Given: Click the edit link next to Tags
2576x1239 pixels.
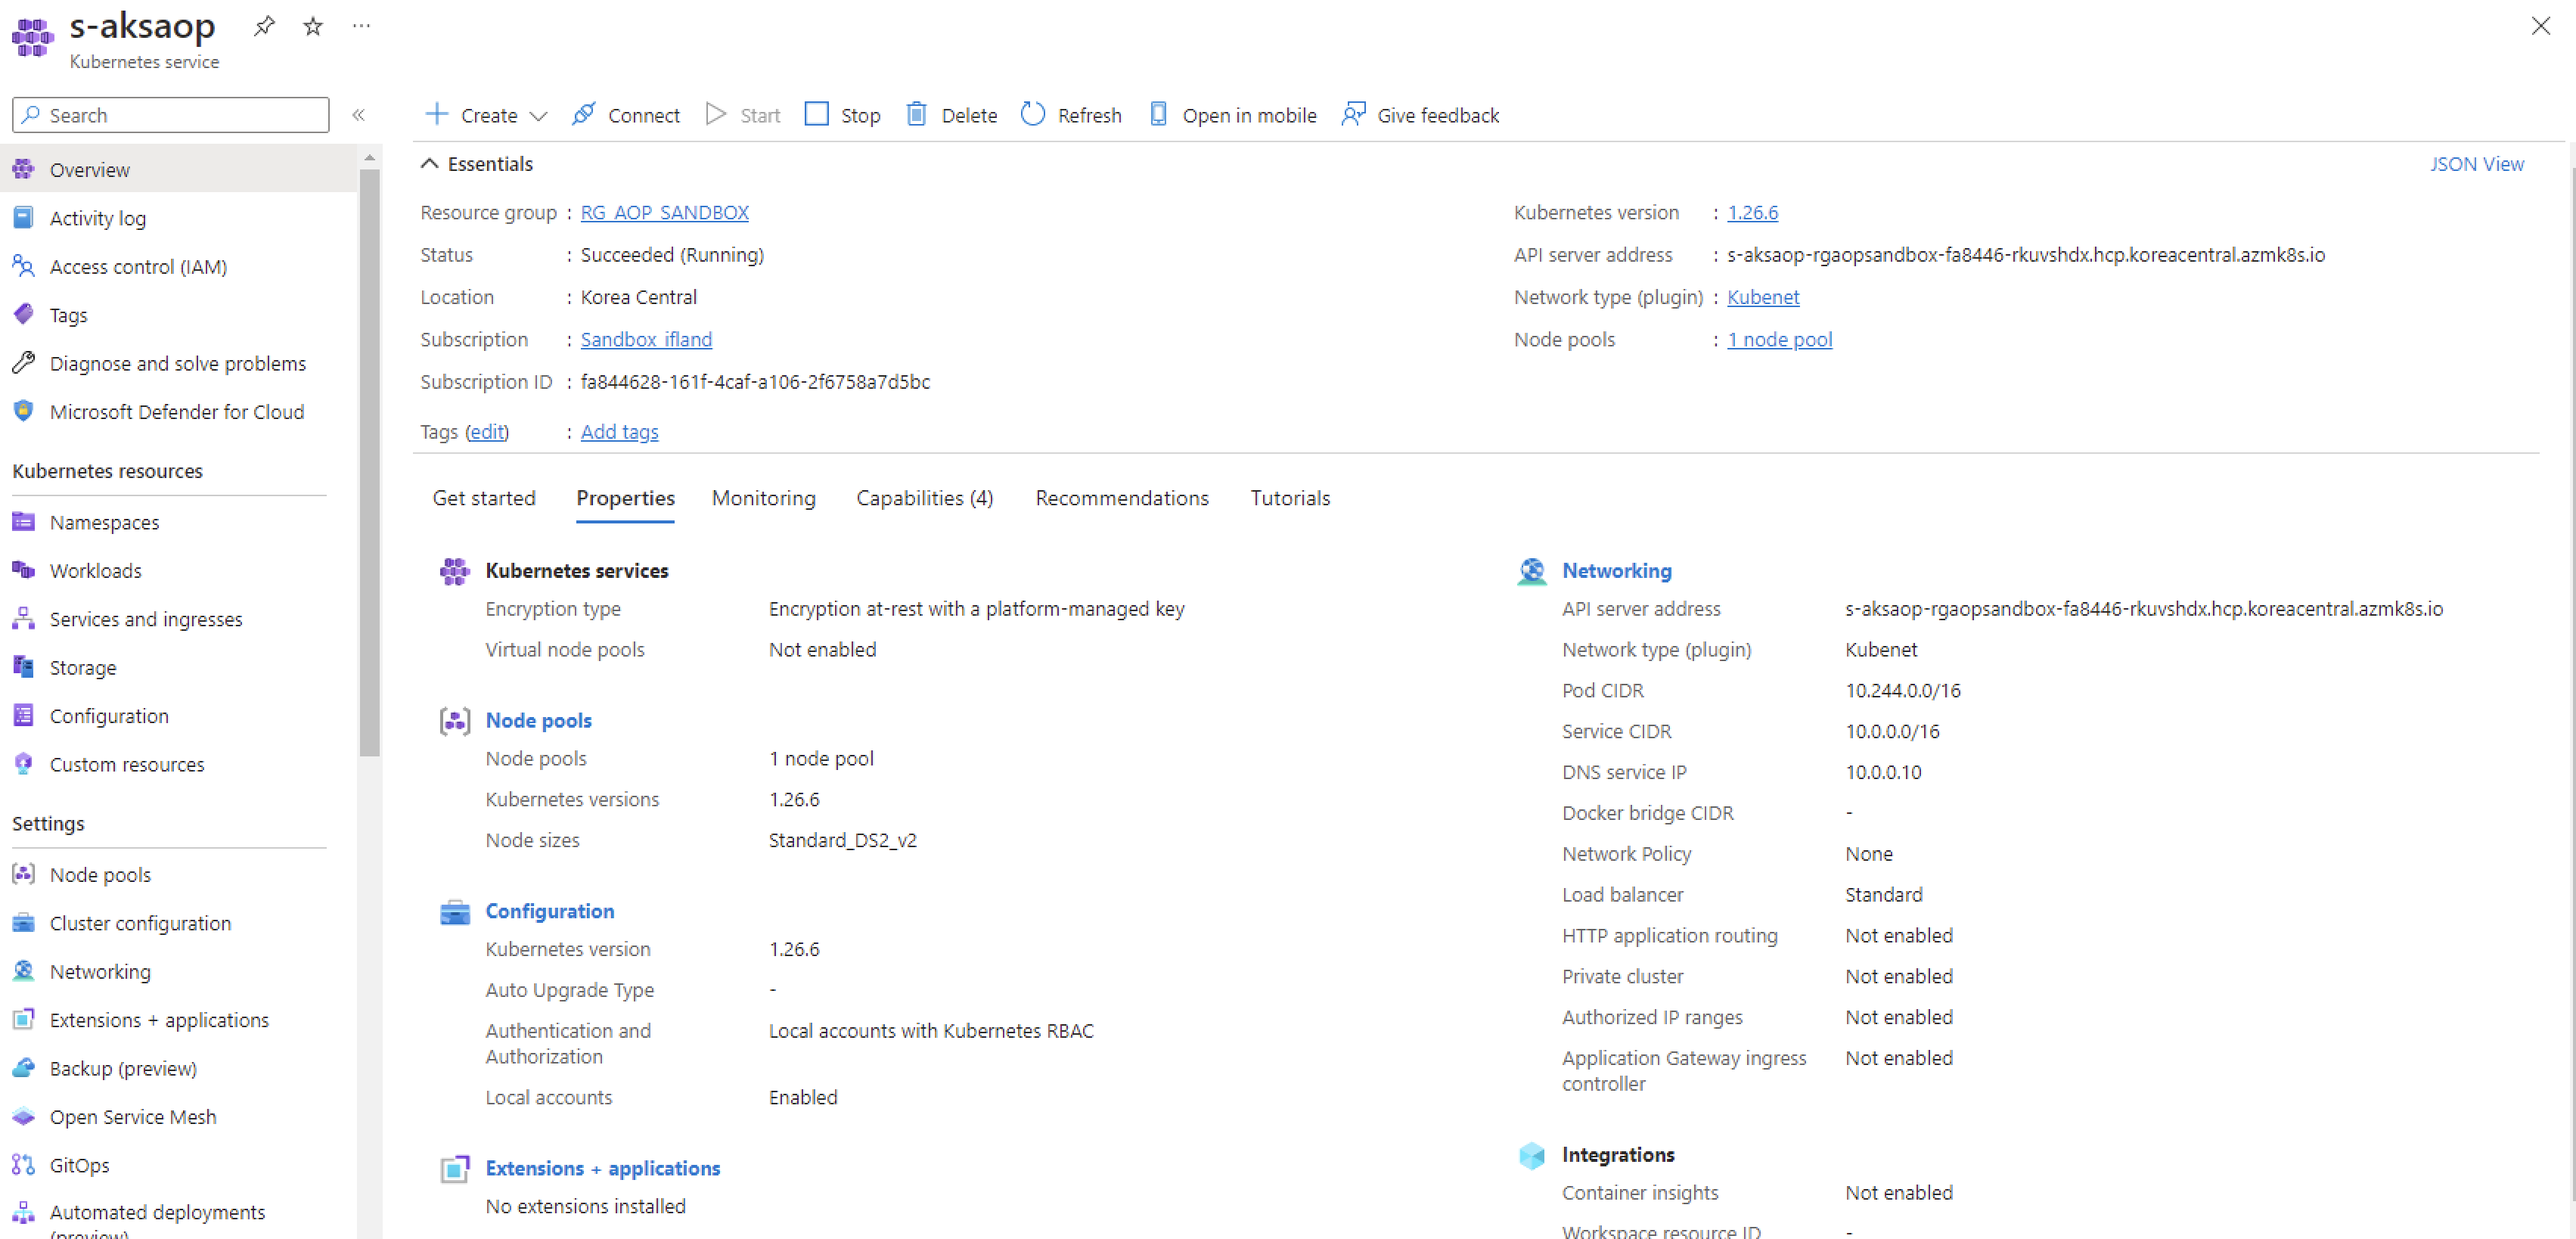Looking at the screenshot, I should 487,431.
